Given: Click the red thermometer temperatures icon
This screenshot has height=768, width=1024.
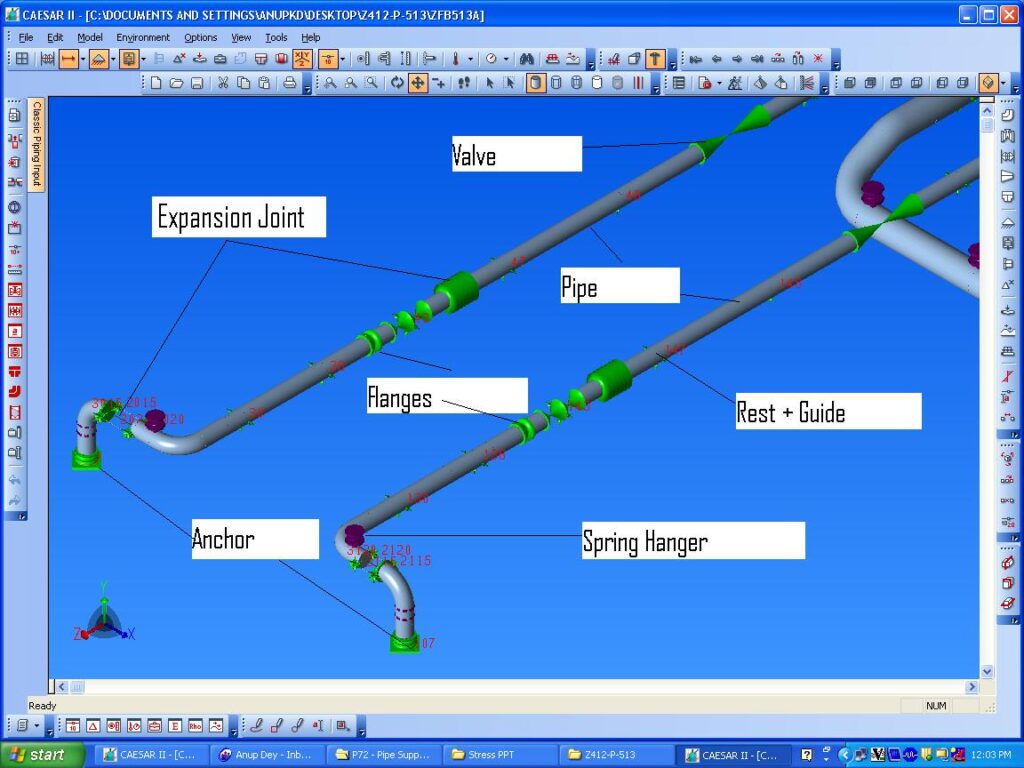Looking at the screenshot, I should coord(456,59).
